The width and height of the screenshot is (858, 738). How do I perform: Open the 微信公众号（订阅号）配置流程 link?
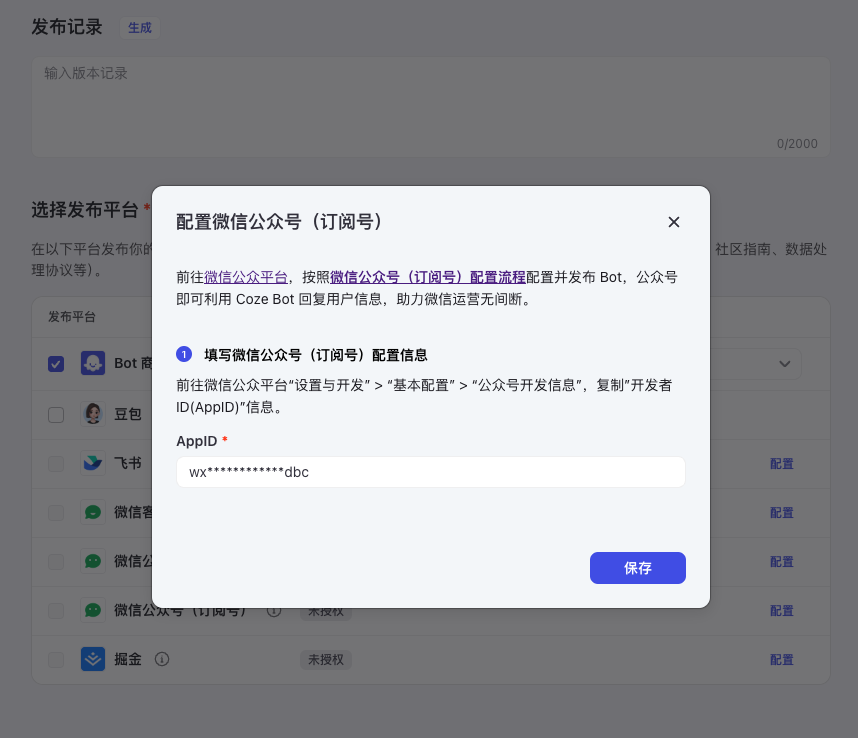[427, 277]
